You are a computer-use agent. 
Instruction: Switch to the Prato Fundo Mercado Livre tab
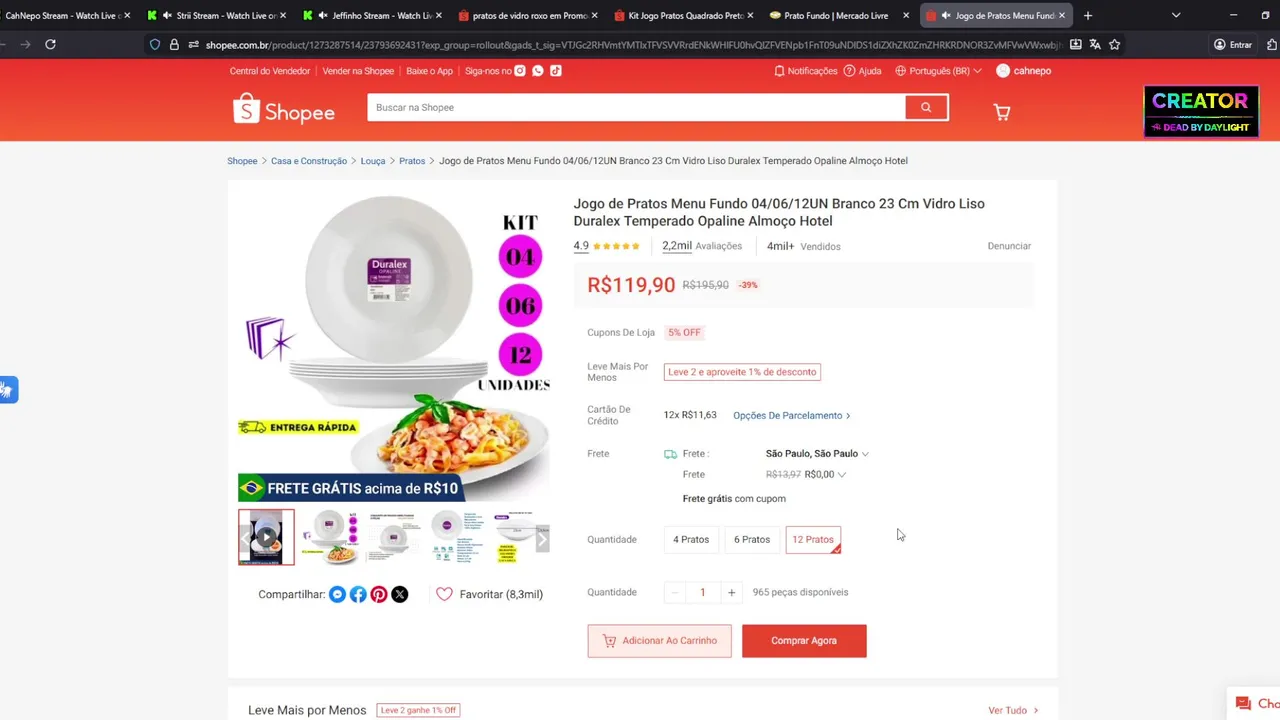[x=837, y=16]
